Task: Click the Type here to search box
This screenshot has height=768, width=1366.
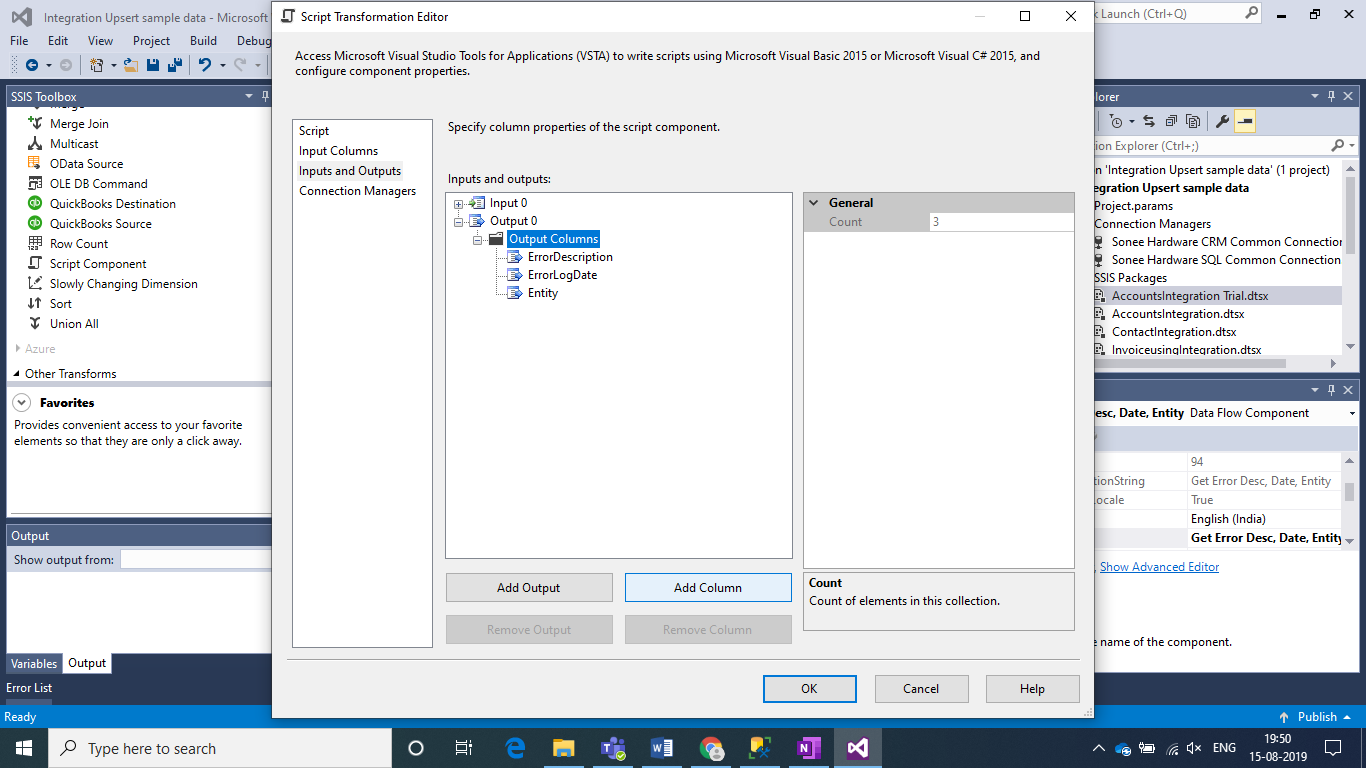Action: pos(220,748)
